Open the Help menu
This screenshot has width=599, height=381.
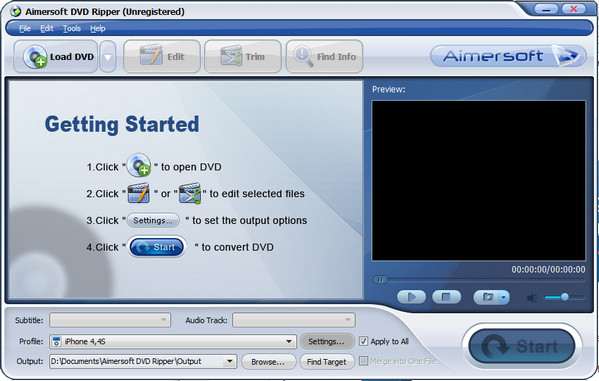(x=98, y=28)
